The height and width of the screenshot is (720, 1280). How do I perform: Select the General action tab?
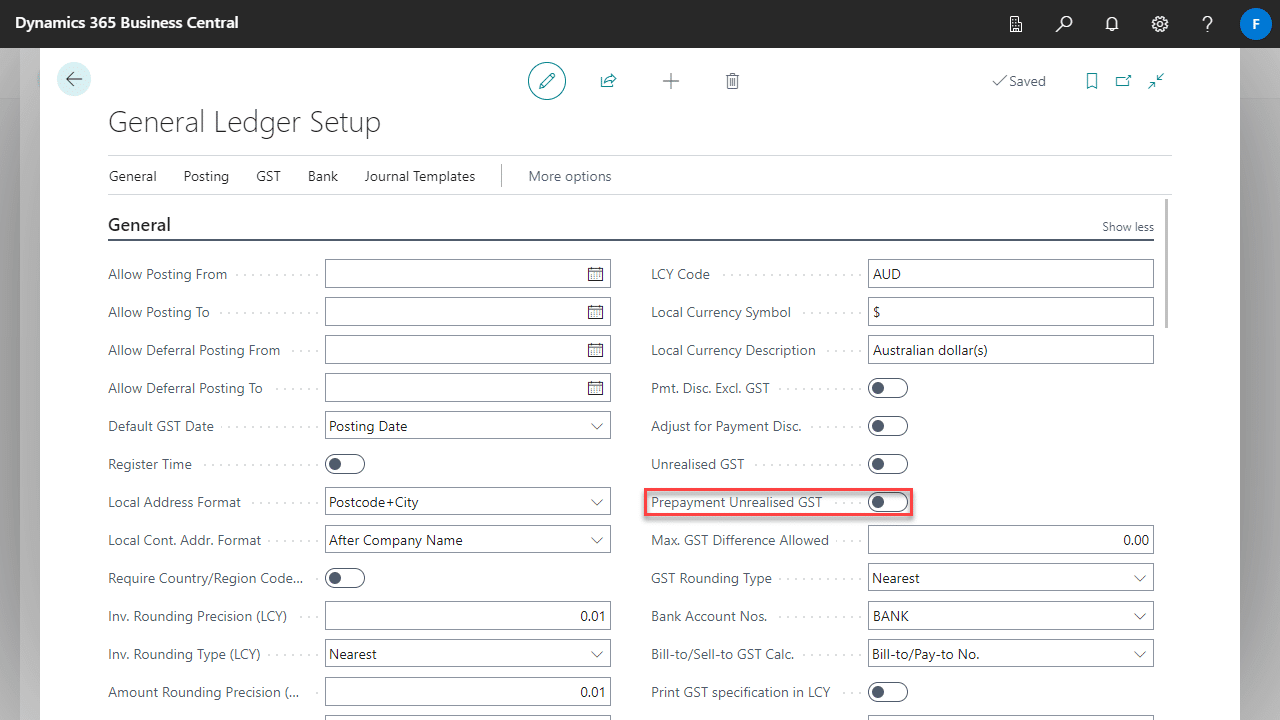click(x=132, y=176)
